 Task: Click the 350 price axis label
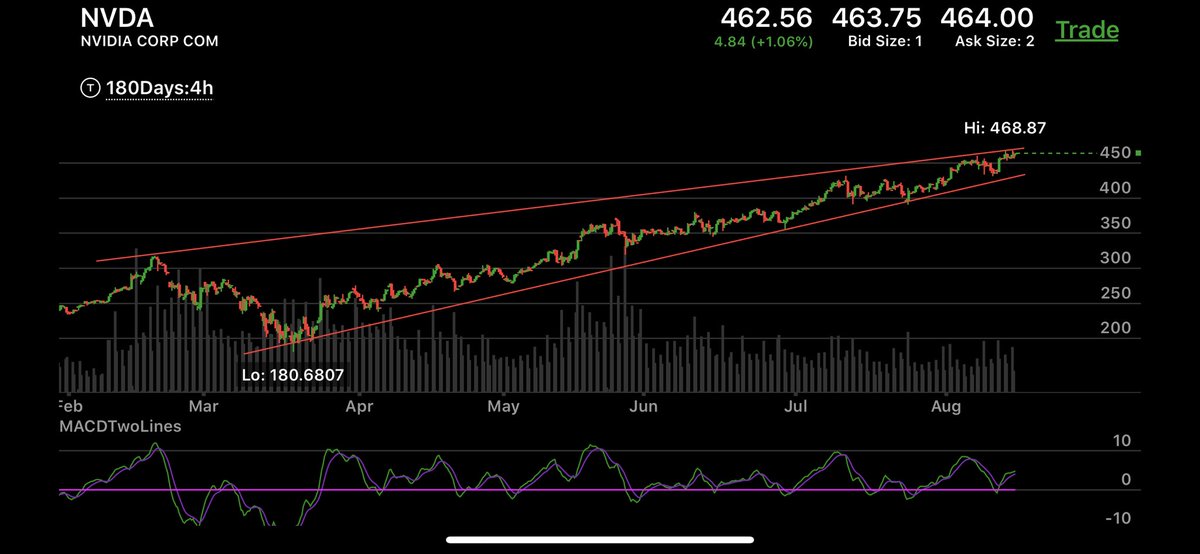(1114, 223)
